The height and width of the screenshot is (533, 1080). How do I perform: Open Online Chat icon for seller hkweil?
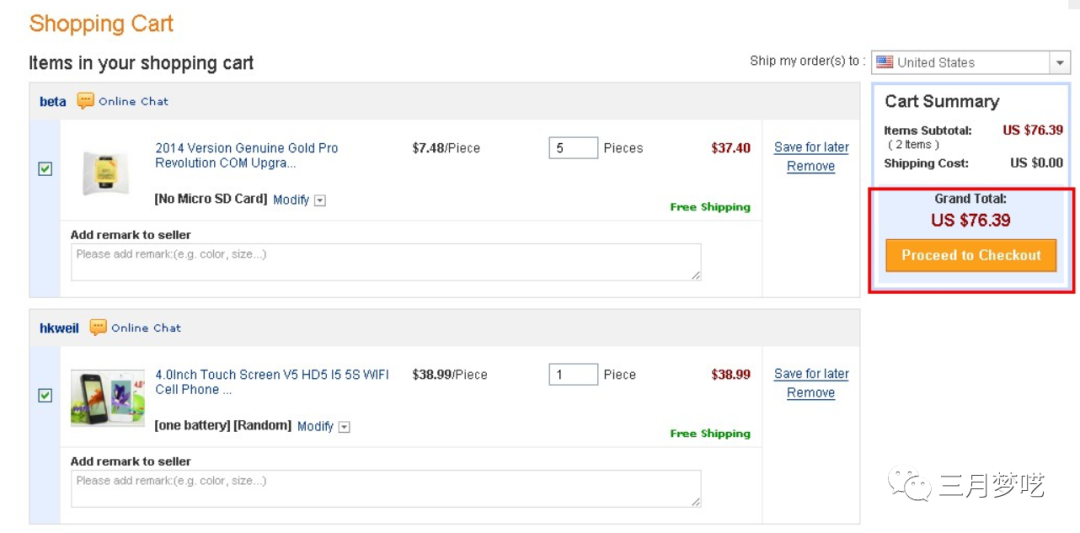pos(98,327)
